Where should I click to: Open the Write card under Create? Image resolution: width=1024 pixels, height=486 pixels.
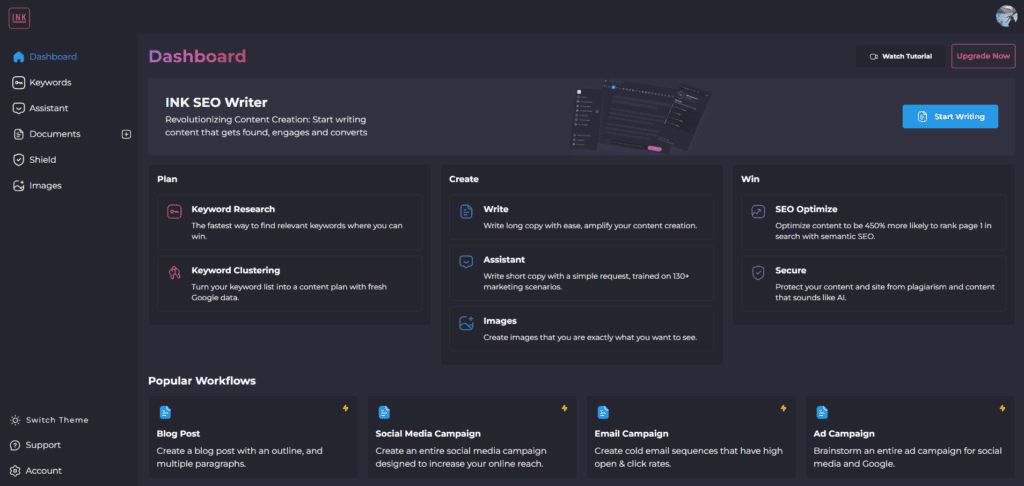581,217
